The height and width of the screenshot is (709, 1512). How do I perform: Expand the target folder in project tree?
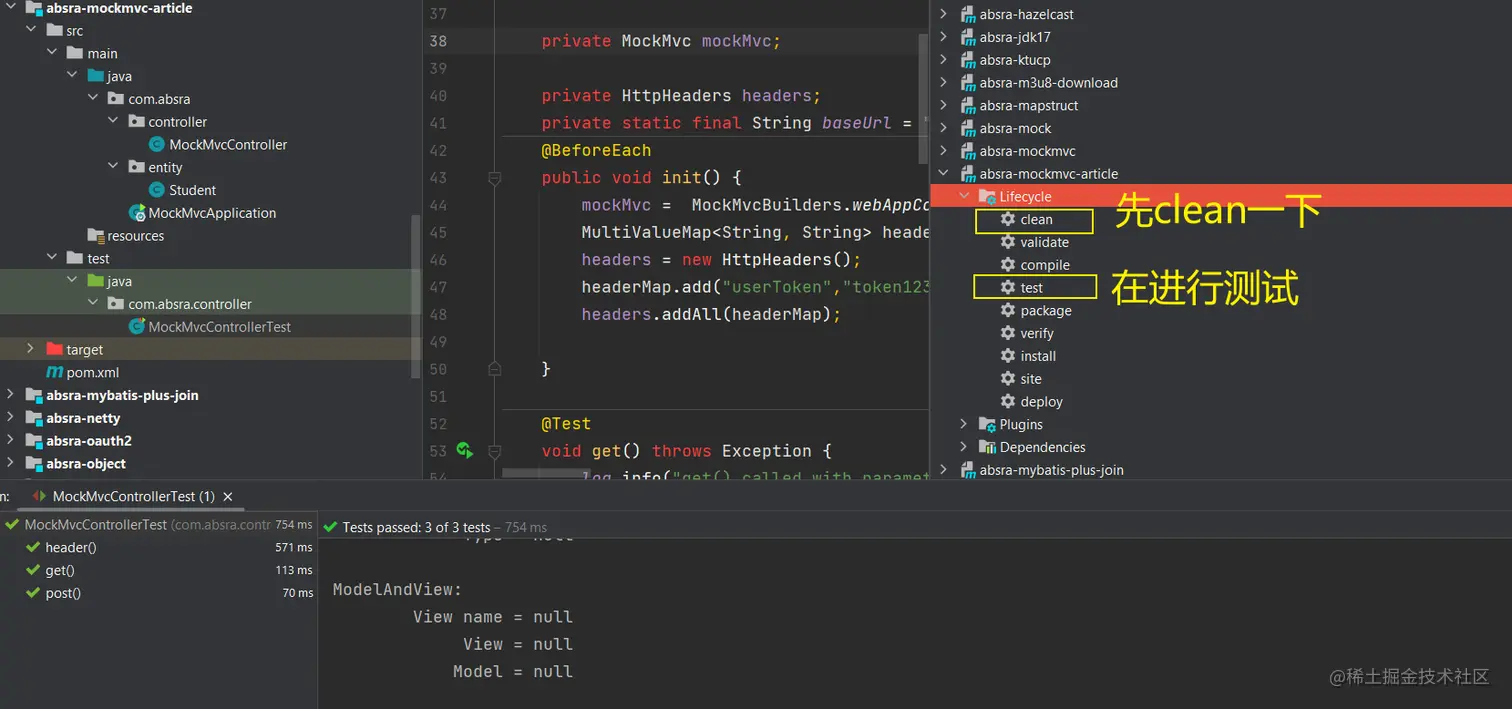point(30,349)
